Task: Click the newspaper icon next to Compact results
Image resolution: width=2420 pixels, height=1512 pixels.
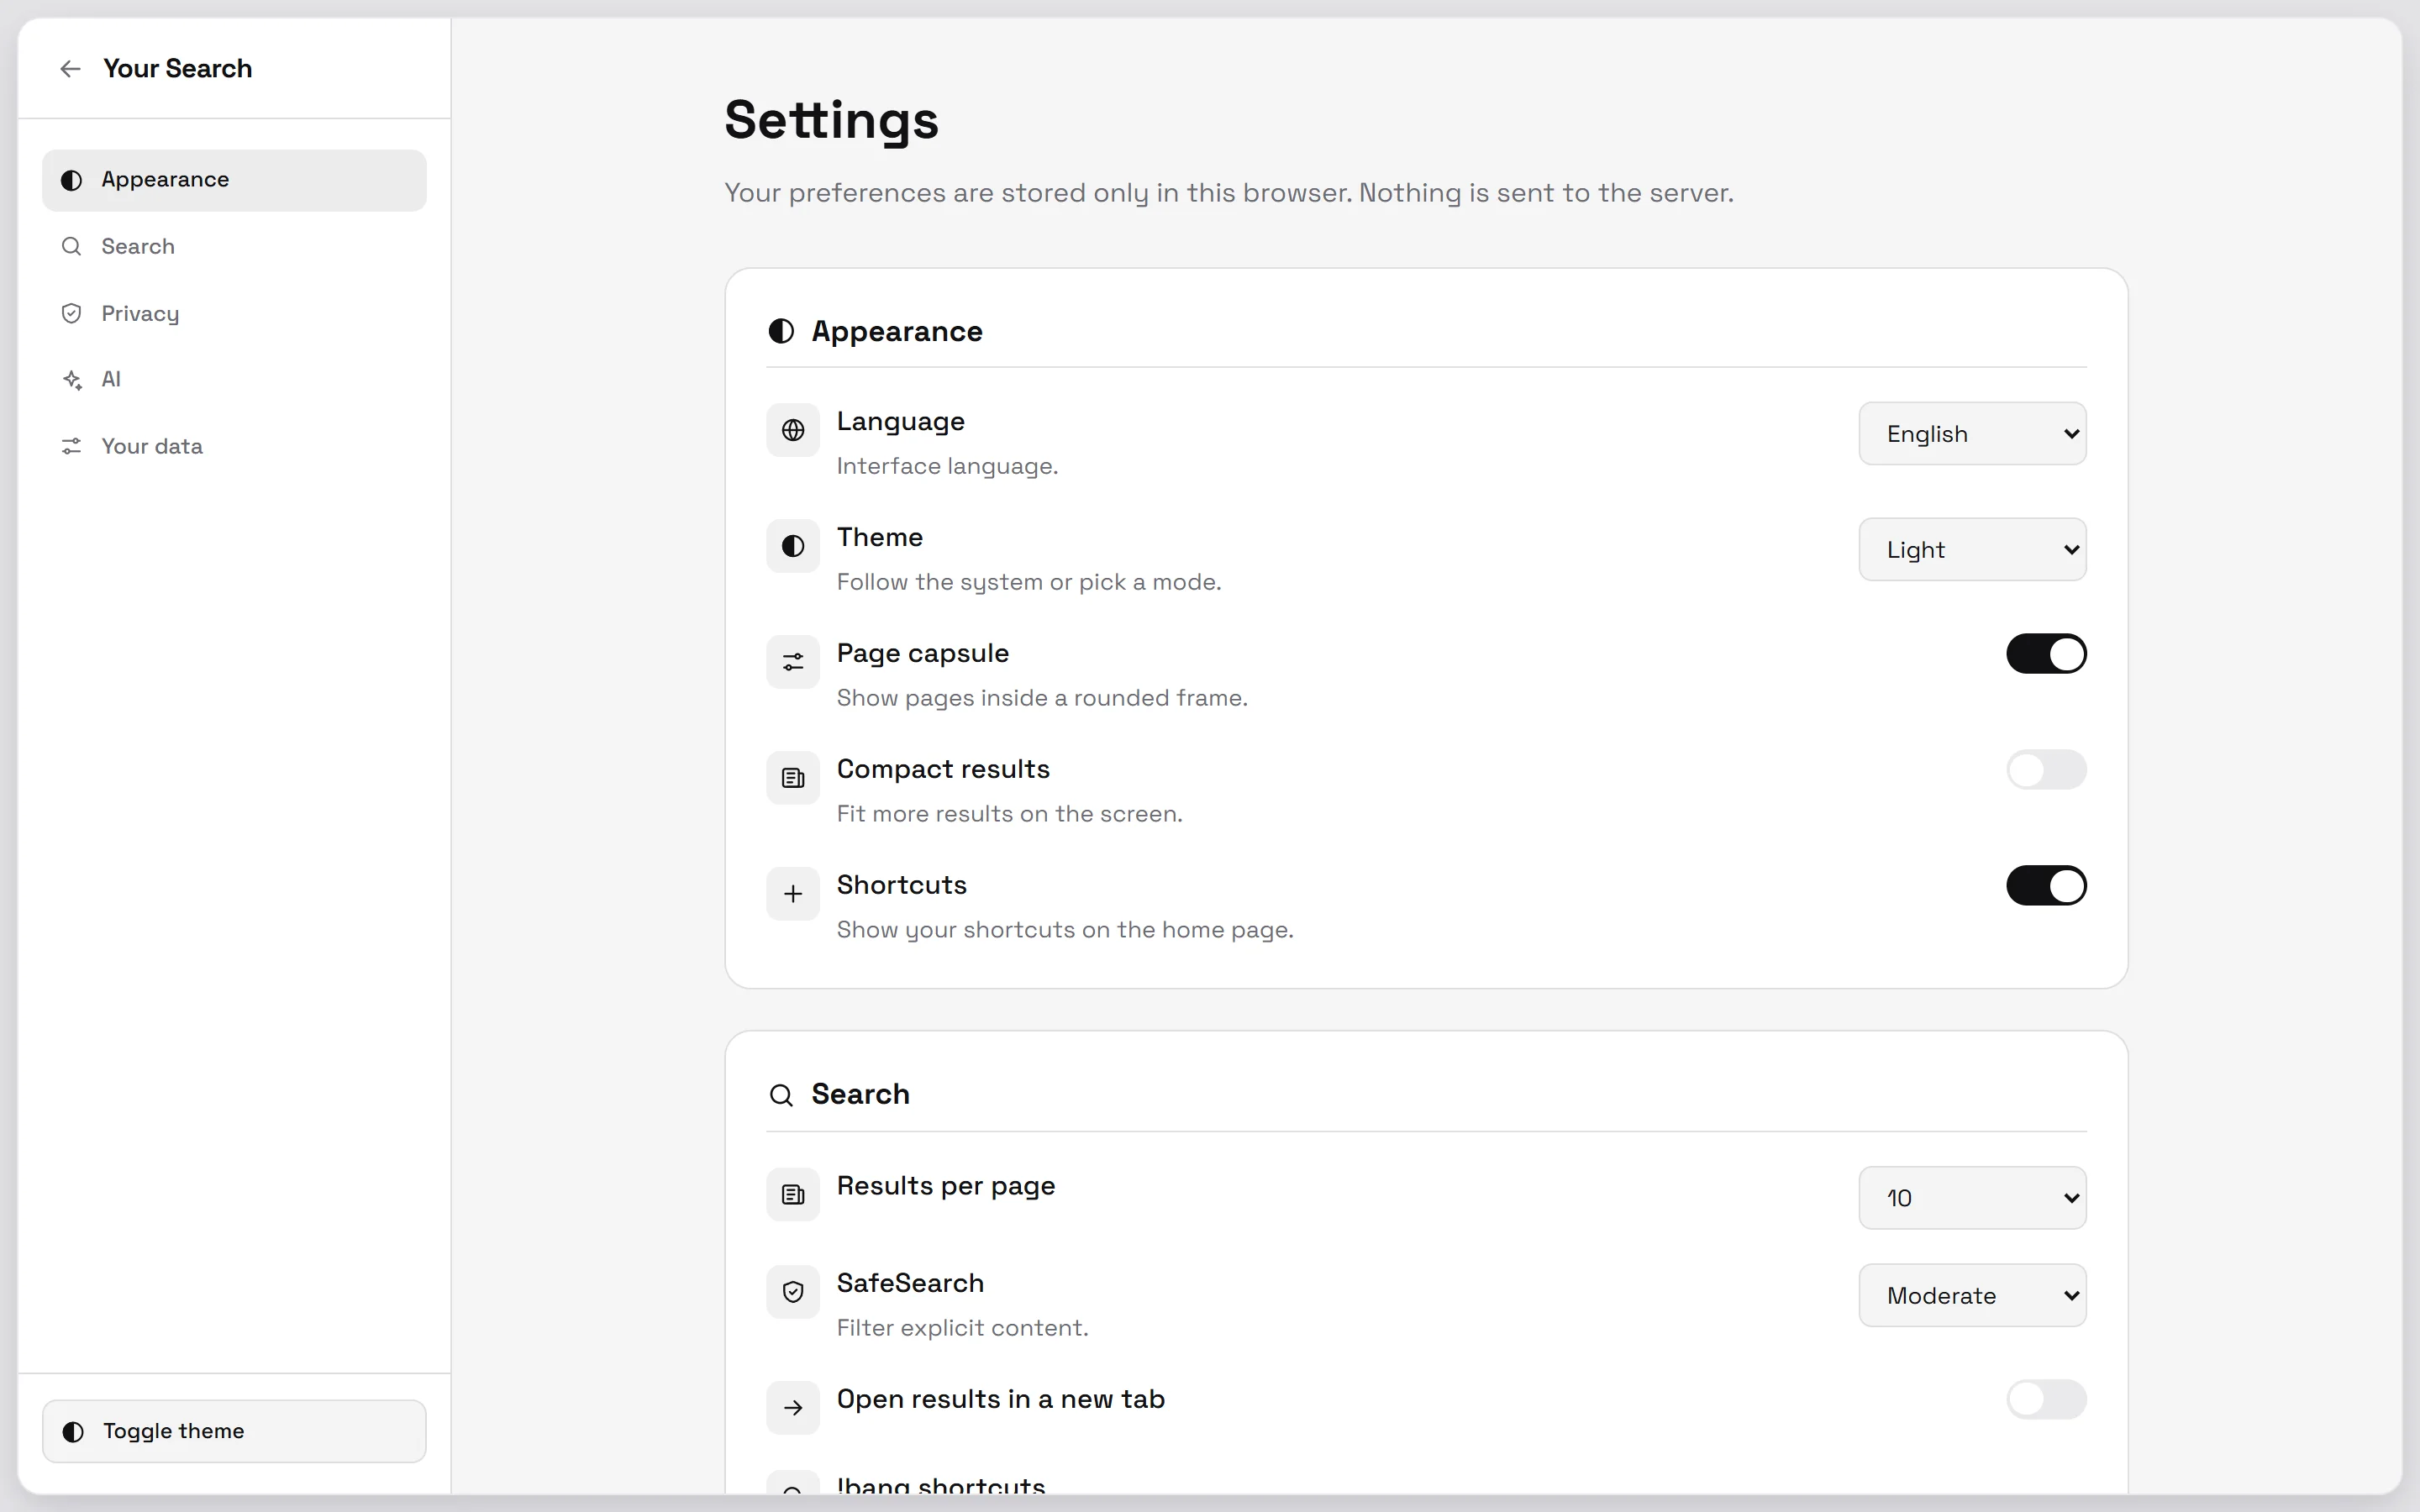Action: point(793,778)
